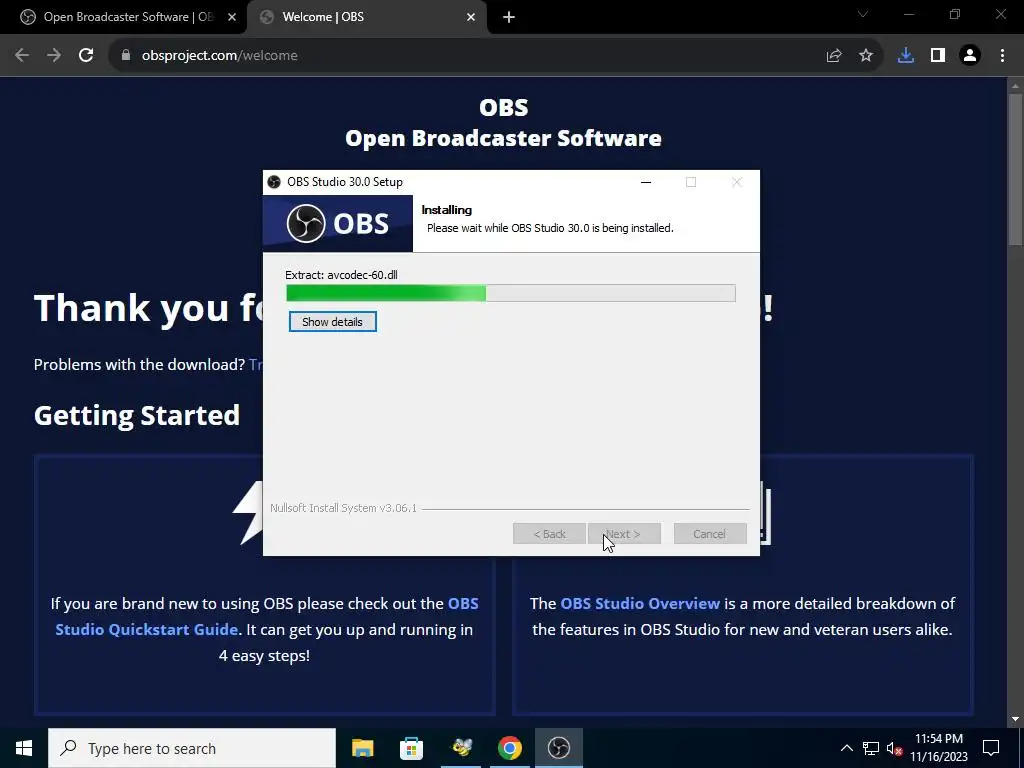
Task: Switch to Chrome in the taskbar
Action: (x=510, y=748)
